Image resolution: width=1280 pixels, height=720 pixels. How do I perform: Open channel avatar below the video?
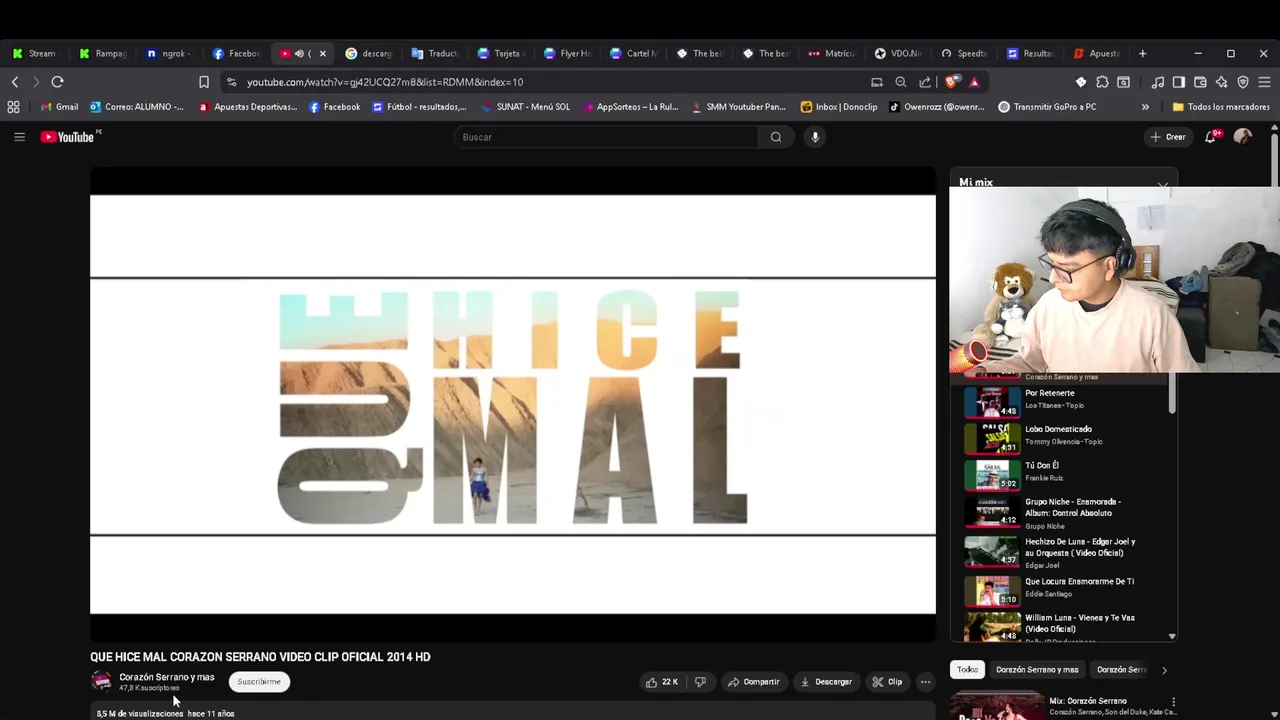101,682
